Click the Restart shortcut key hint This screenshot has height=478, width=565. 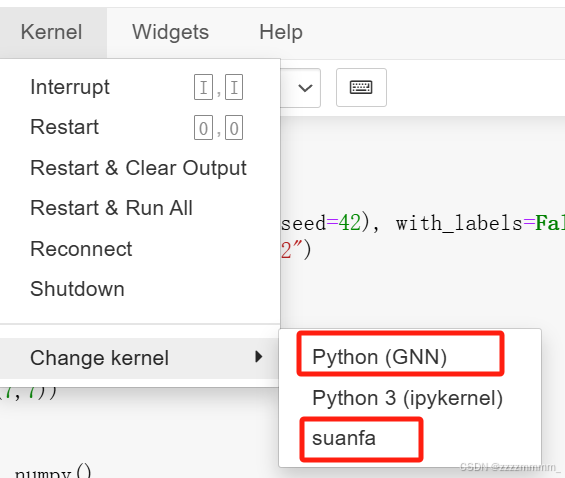coord(218,128)
